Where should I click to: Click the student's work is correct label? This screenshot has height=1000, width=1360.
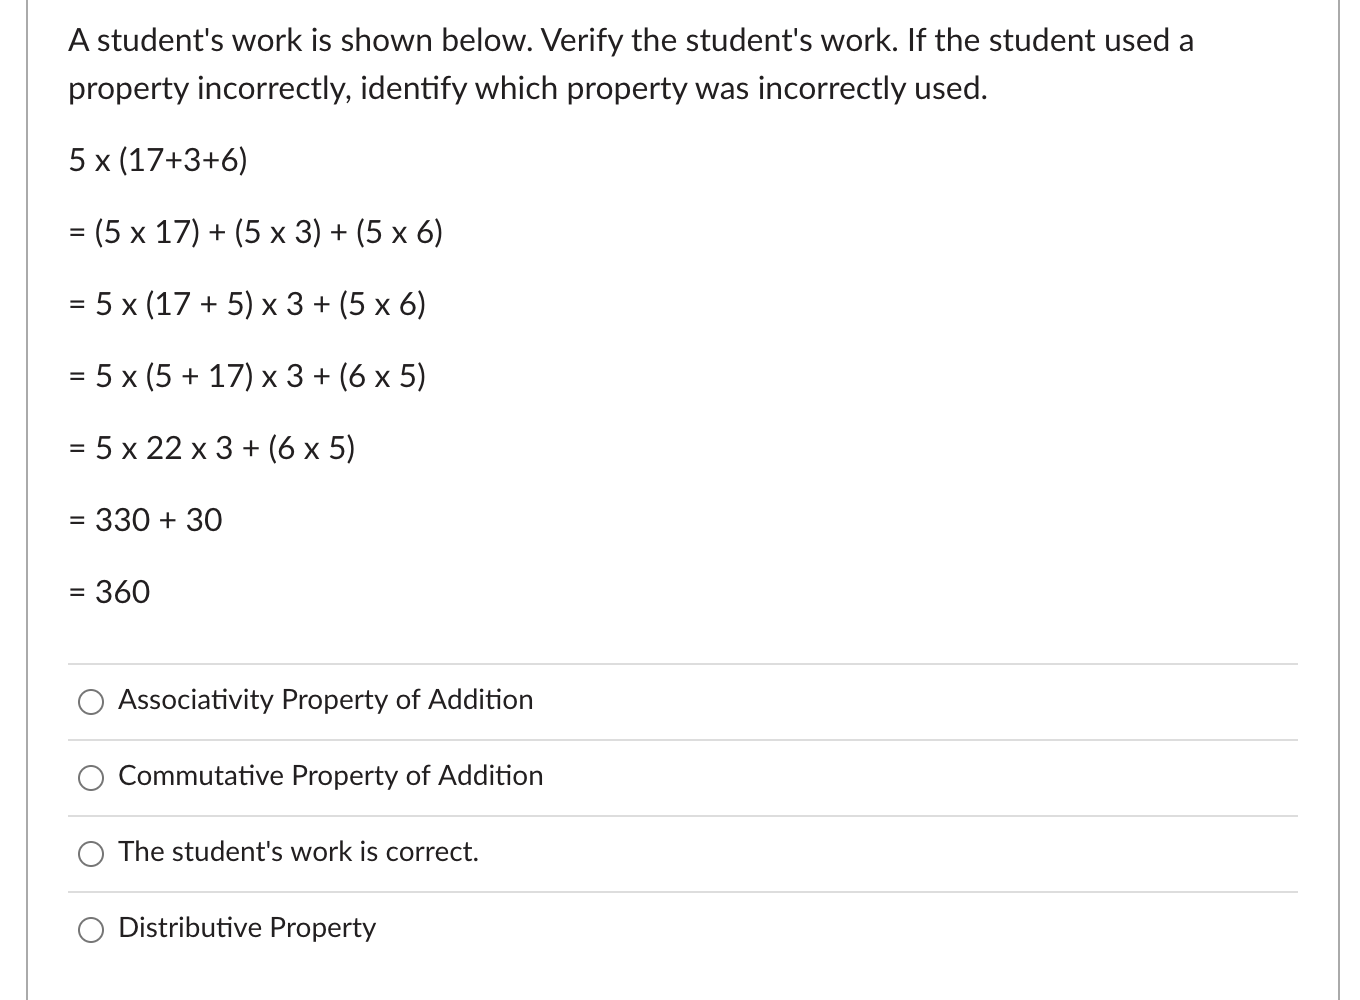[298, 853]
